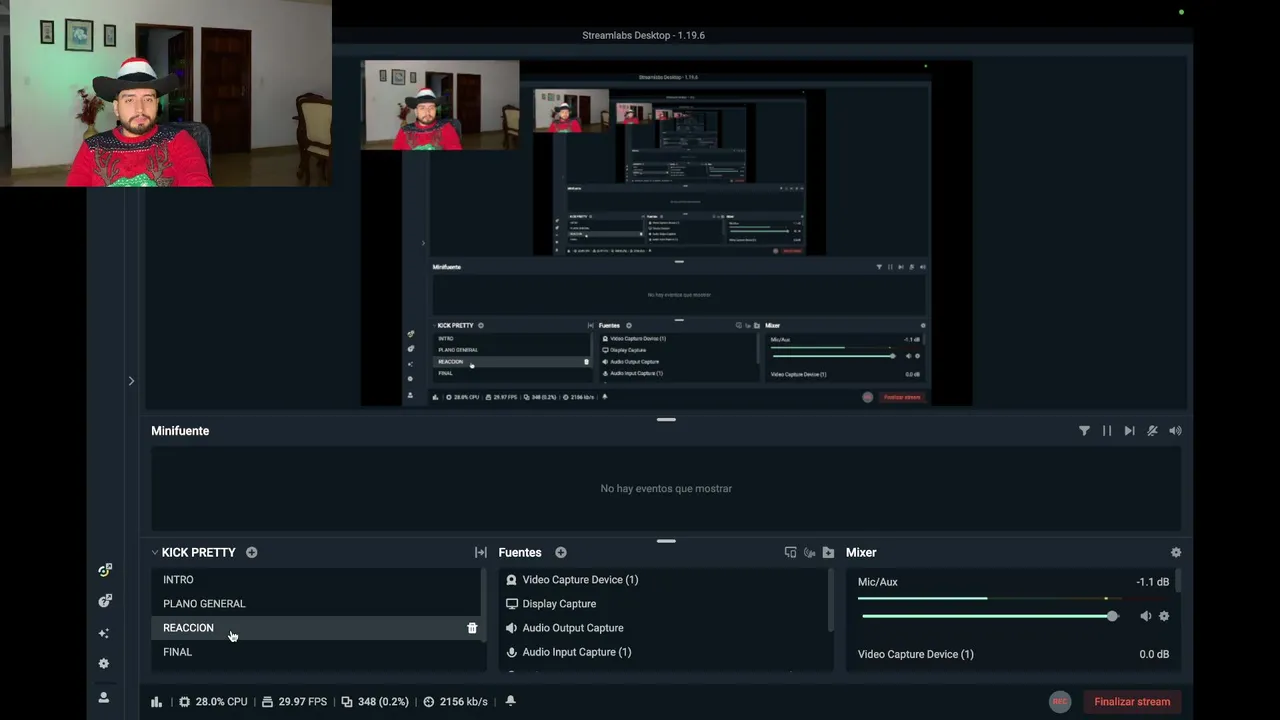Switch to the INTRO scene
The width and height of the screenshot is (1280, 720).
coord(318,580)
